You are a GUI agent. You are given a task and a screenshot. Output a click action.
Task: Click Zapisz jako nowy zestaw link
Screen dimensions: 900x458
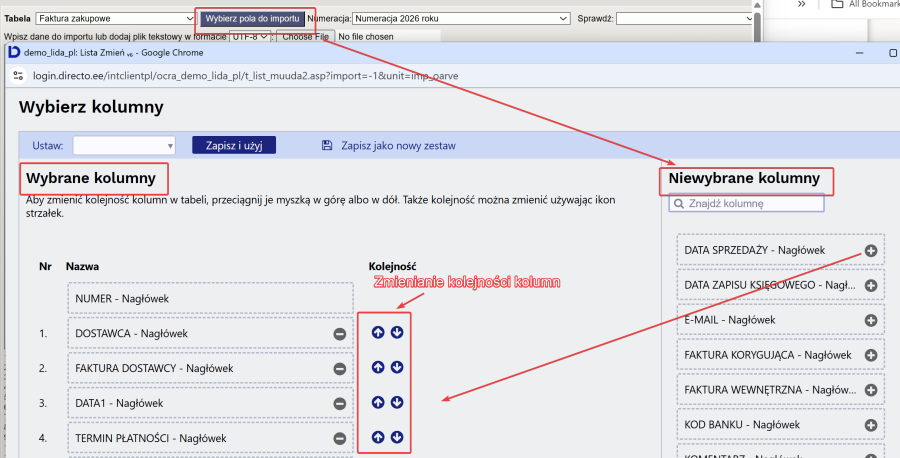point(398,146)
